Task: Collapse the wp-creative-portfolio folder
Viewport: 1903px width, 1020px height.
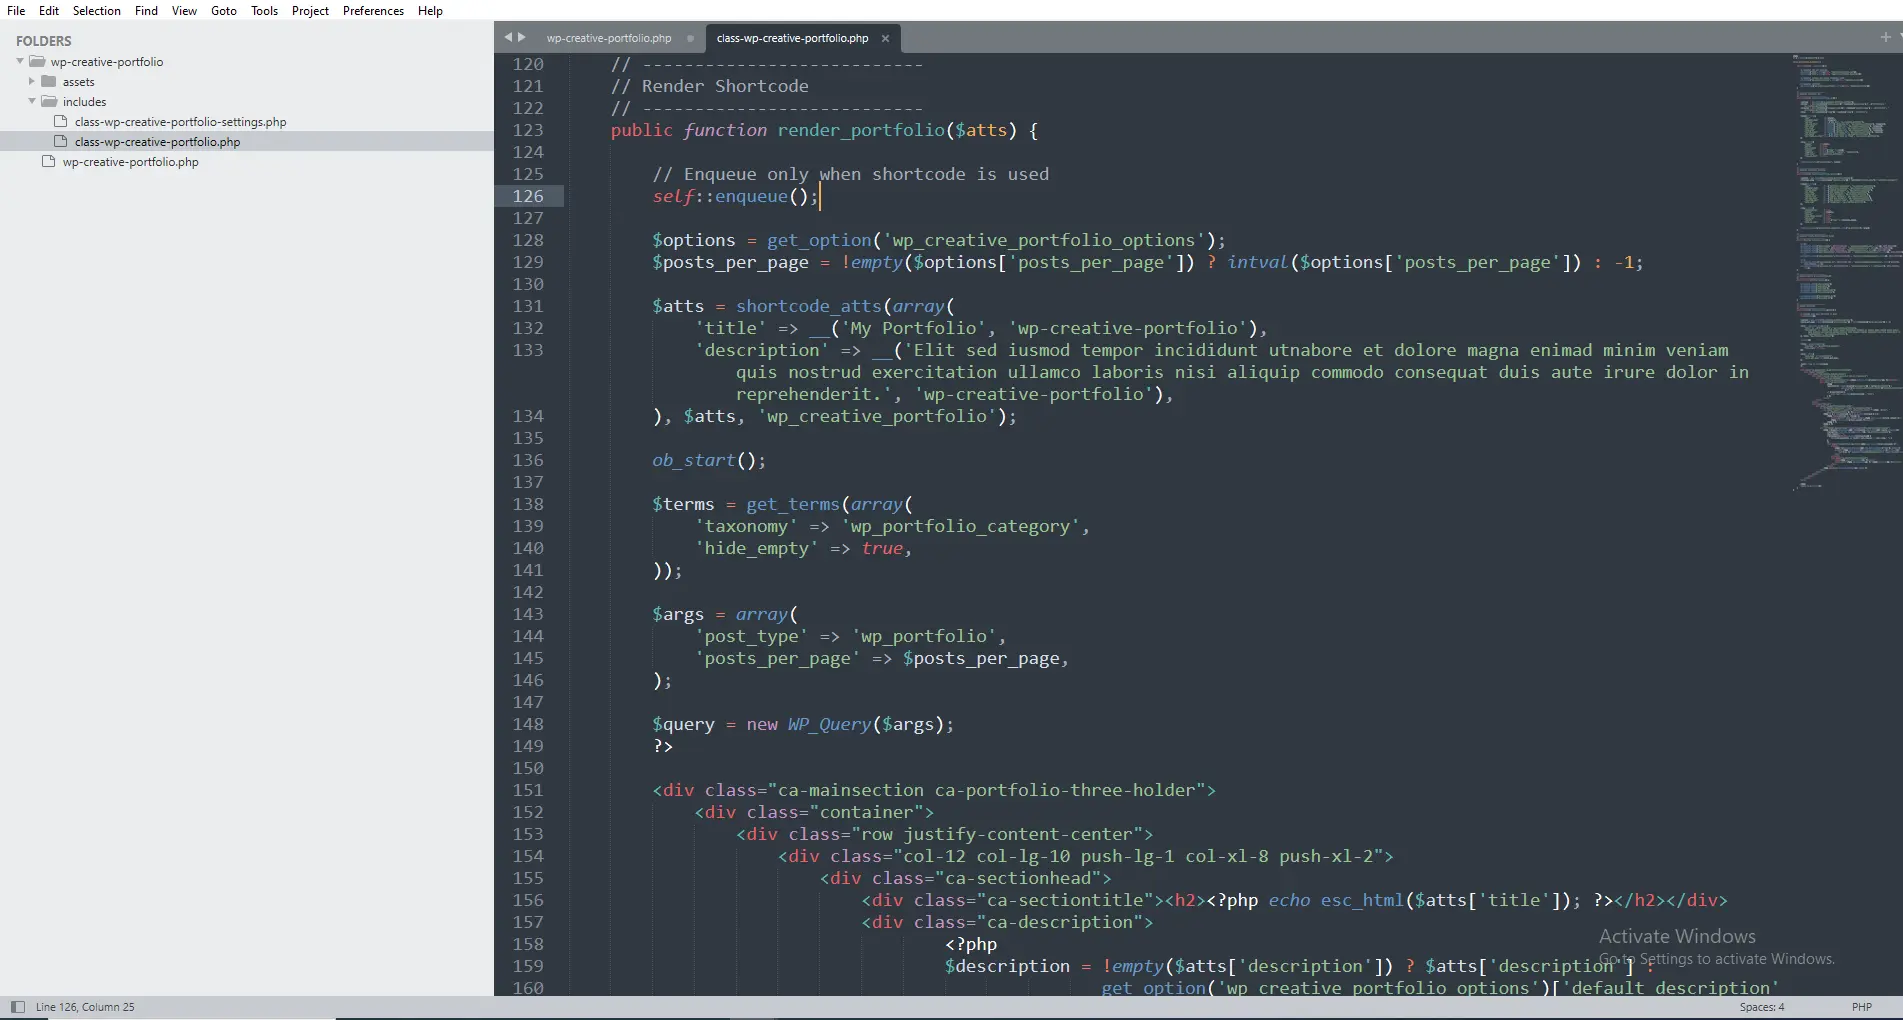Action: tap(19, 61)
